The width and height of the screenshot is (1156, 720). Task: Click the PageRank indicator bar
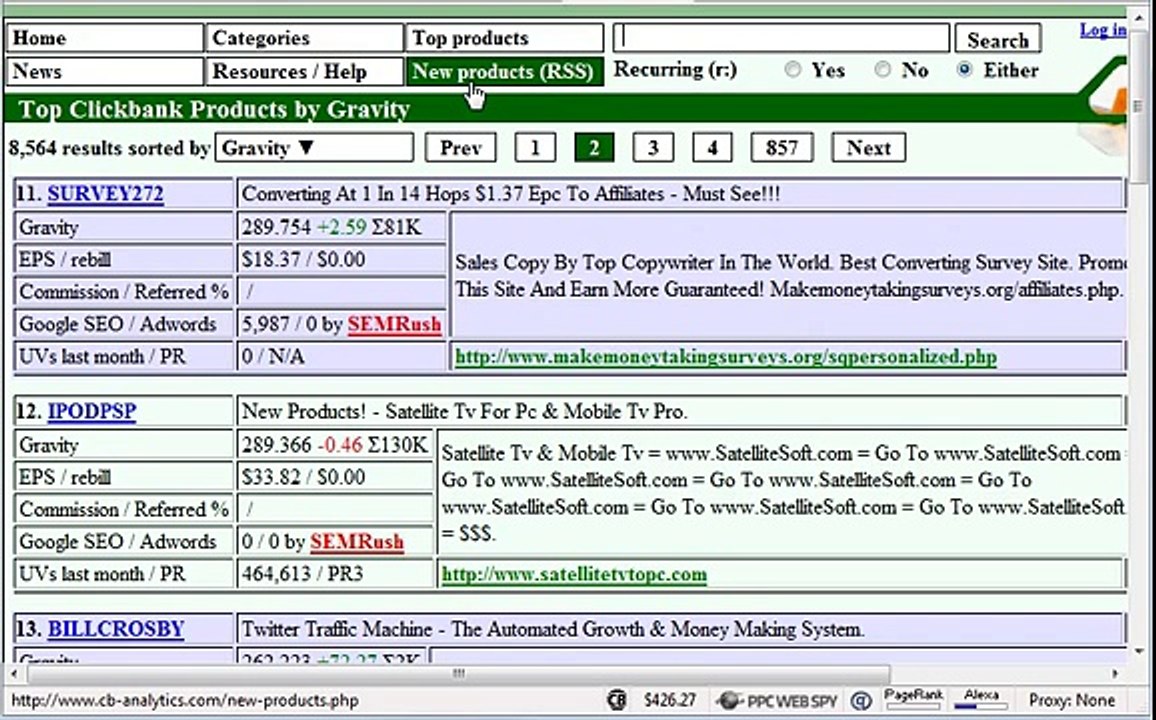(913, 700)
